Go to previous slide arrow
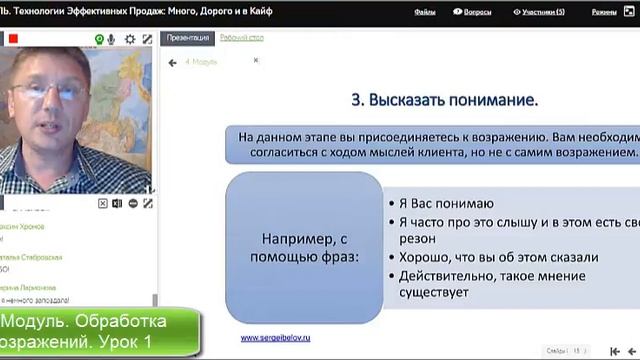The width and height of the screenshot is (640, 360). 632,351
